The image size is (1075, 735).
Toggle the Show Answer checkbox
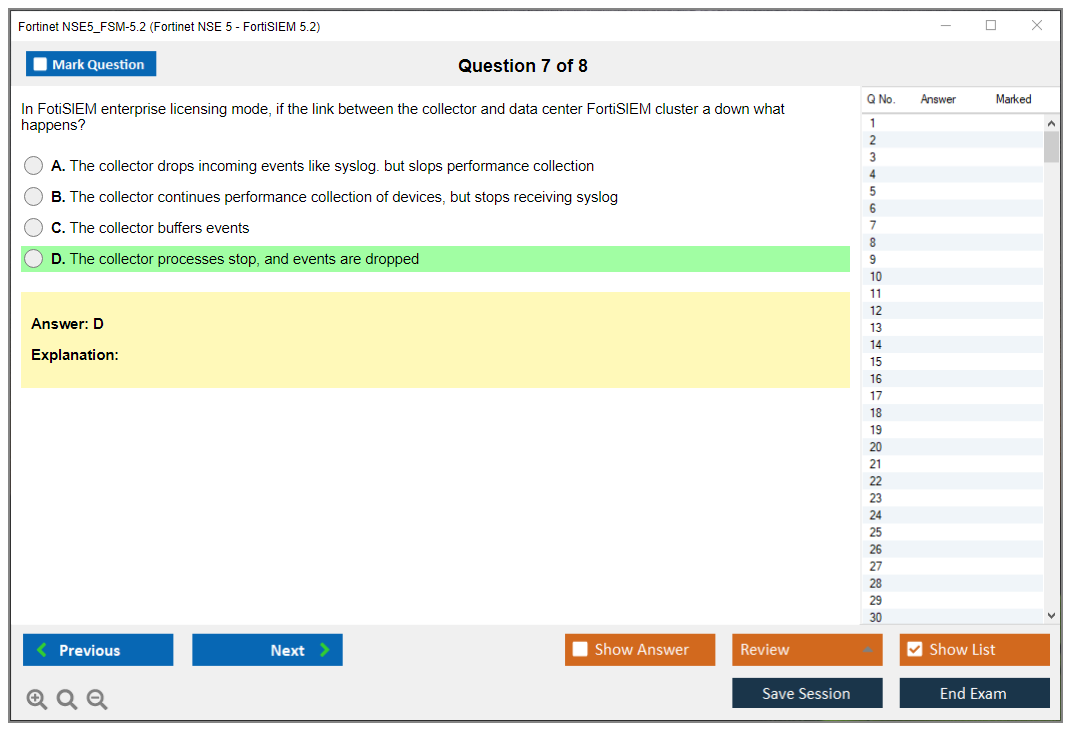click(x=581, y=650)
